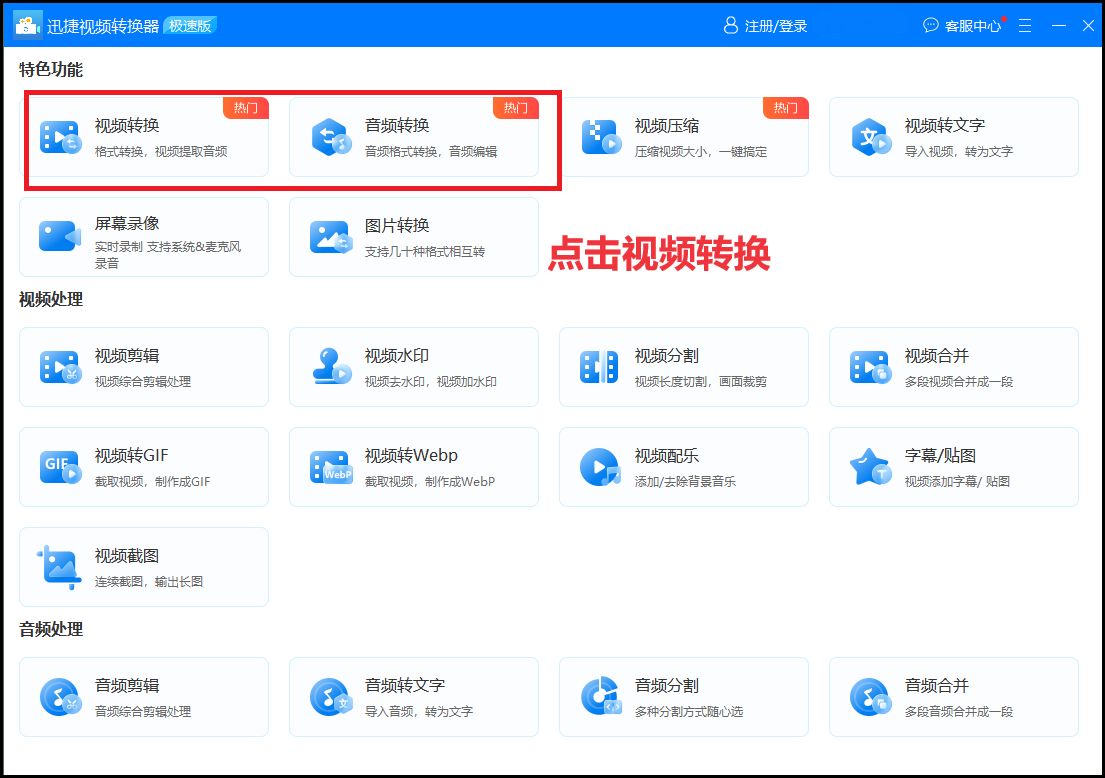Viewport: 1105px width, 778px height.
Task: Select the 音频转换 (Audio Convert) icon
Action: [330, 137]
